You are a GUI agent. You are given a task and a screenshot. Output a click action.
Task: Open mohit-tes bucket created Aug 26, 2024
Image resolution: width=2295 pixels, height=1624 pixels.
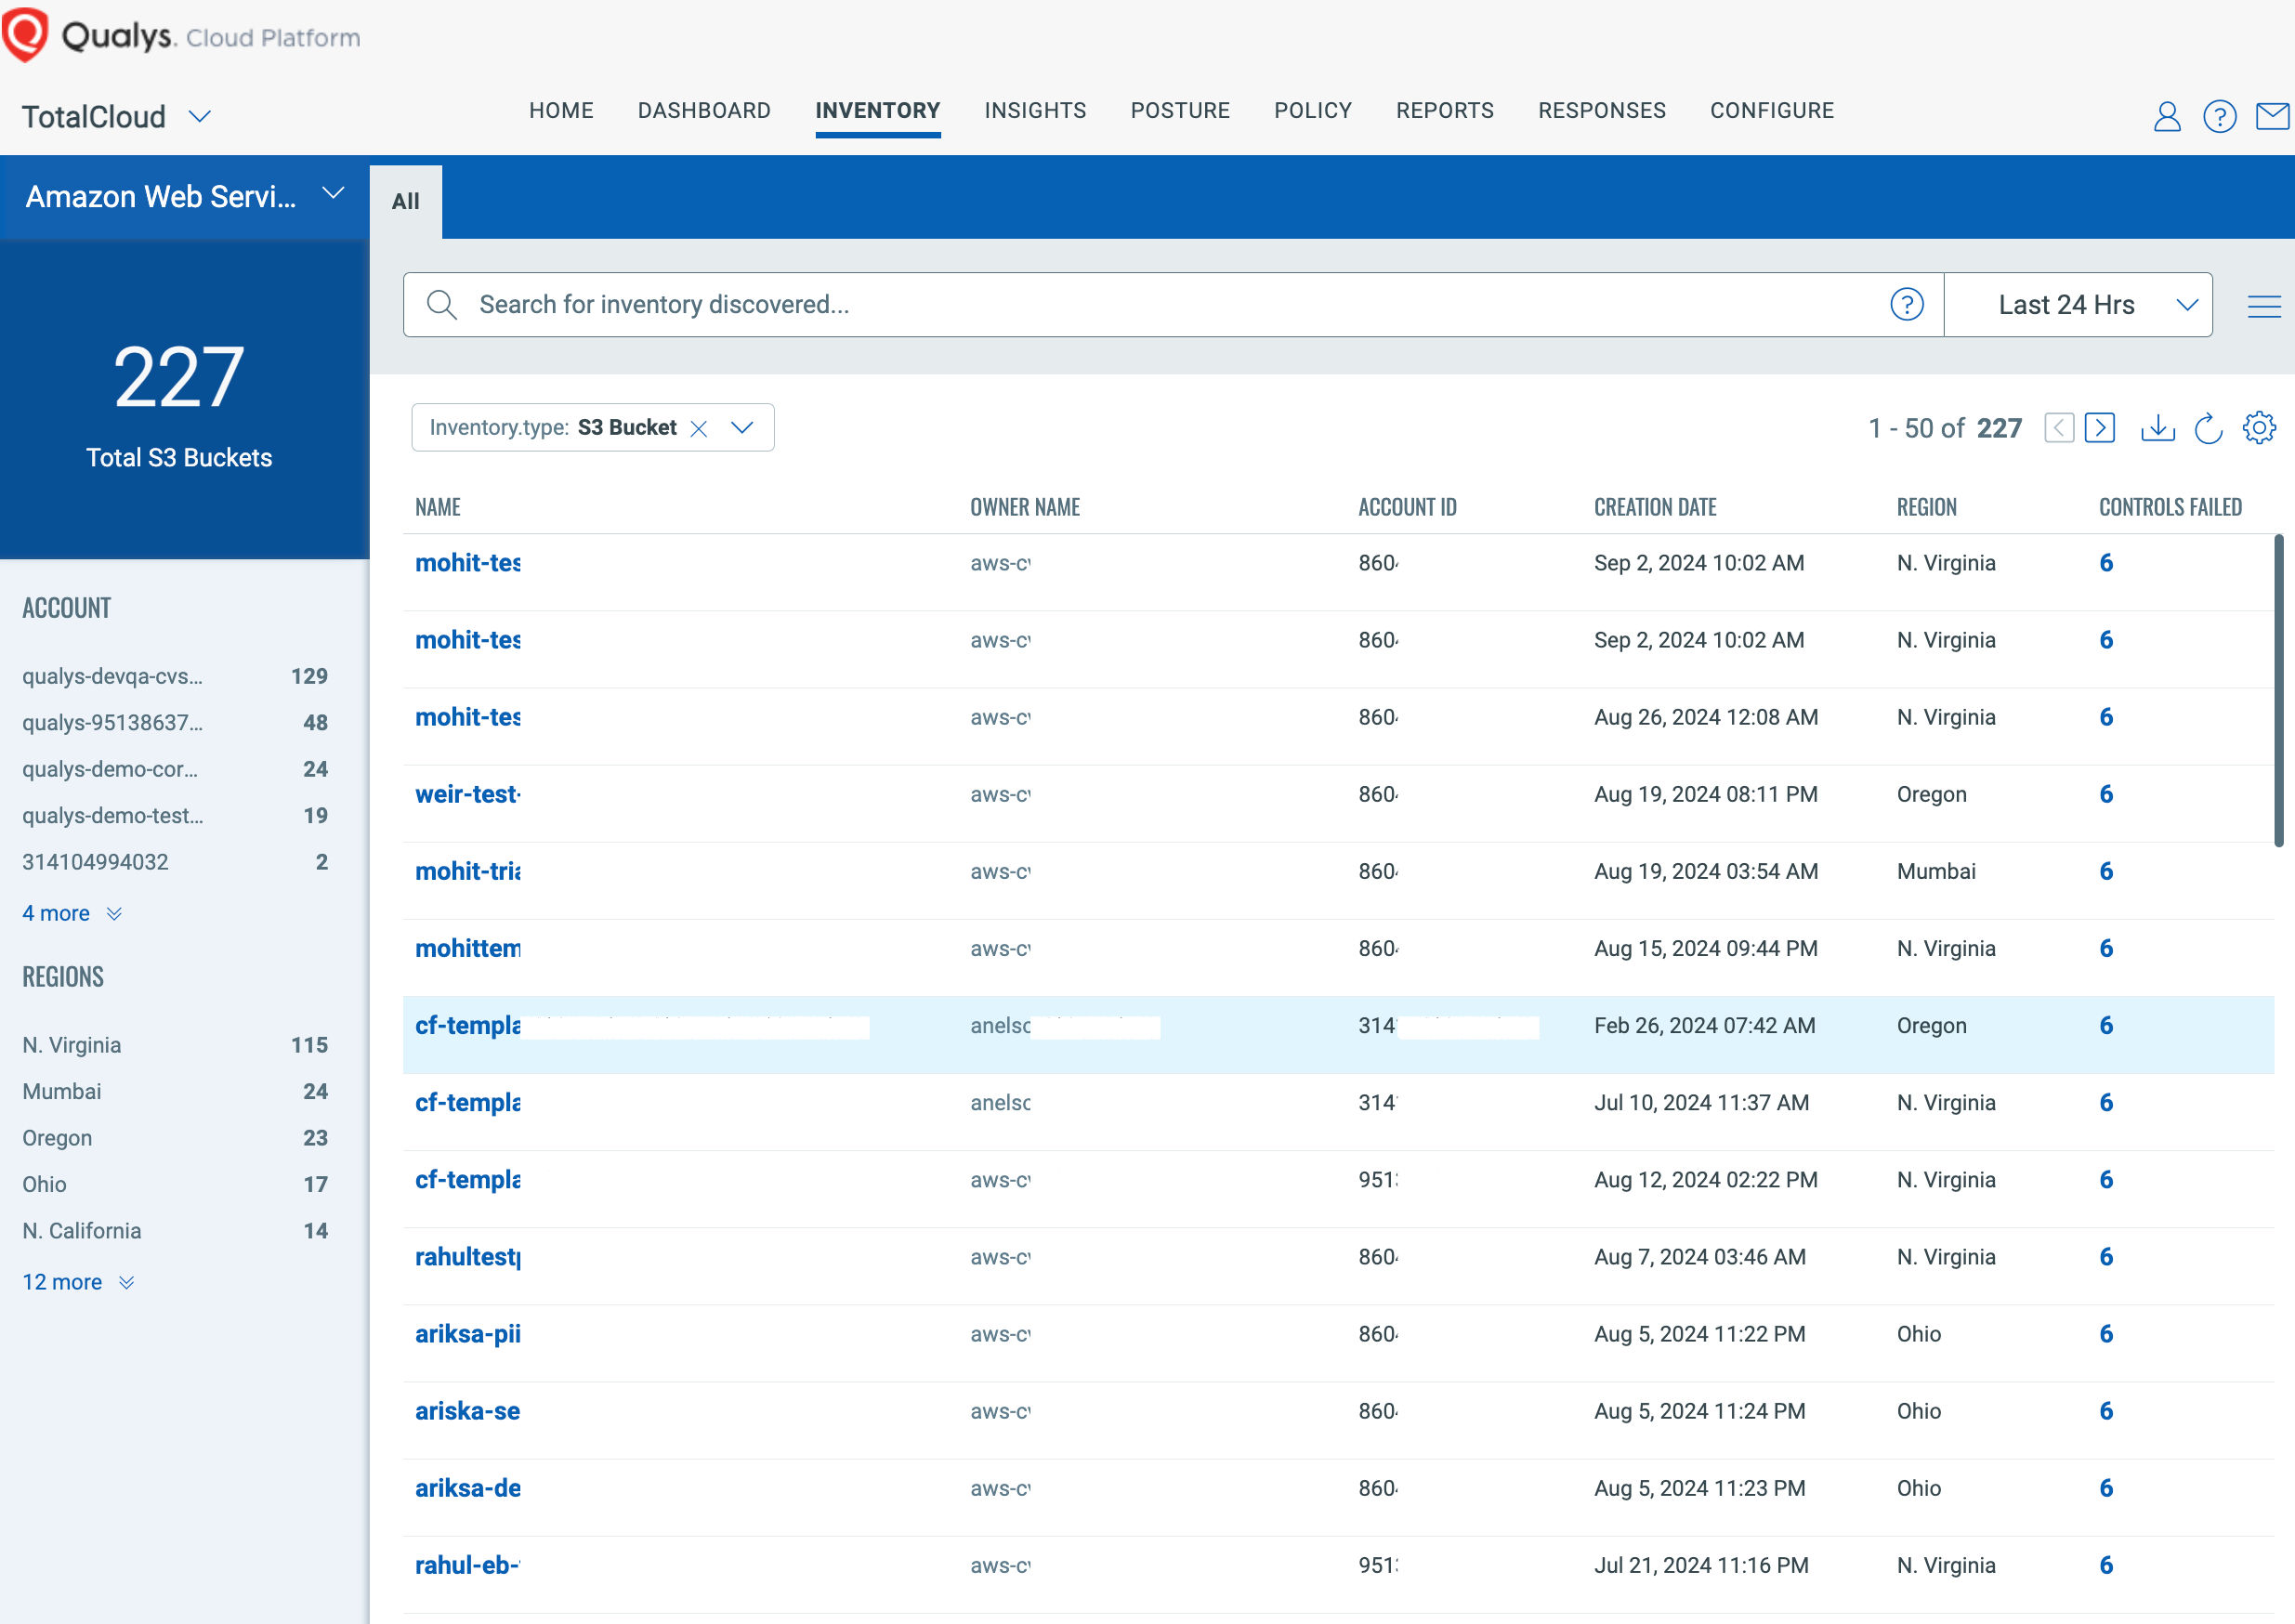coord(468,718)
